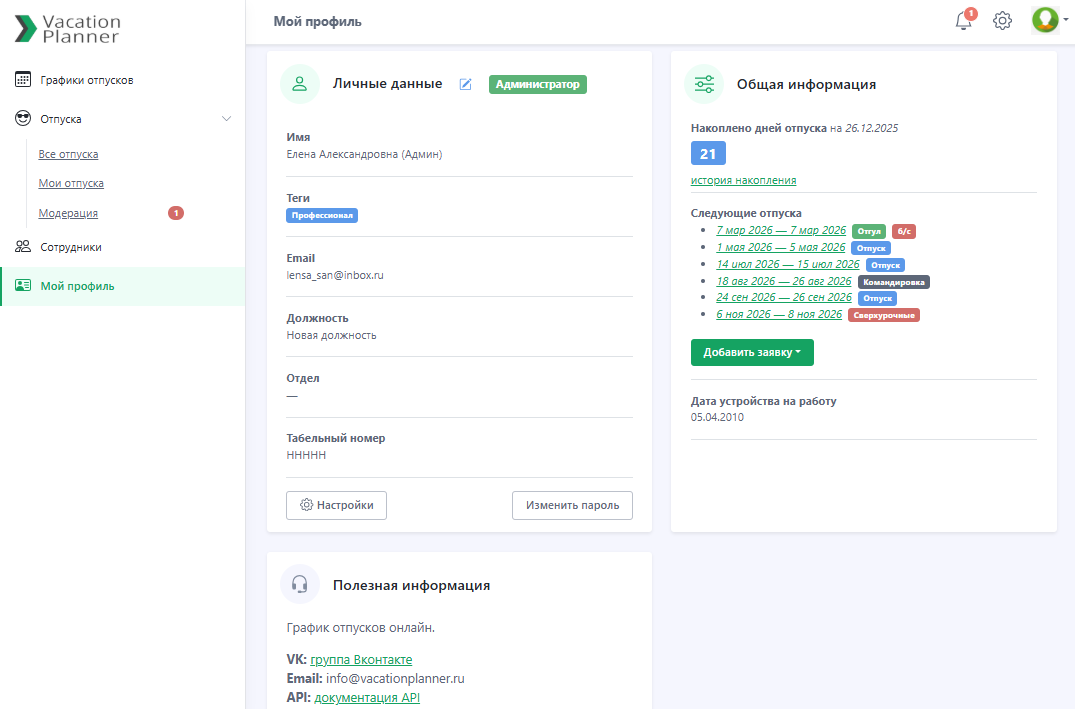Click the pencil edit icon beside Личные данные

pyautogui.click(x=465, y=85)
